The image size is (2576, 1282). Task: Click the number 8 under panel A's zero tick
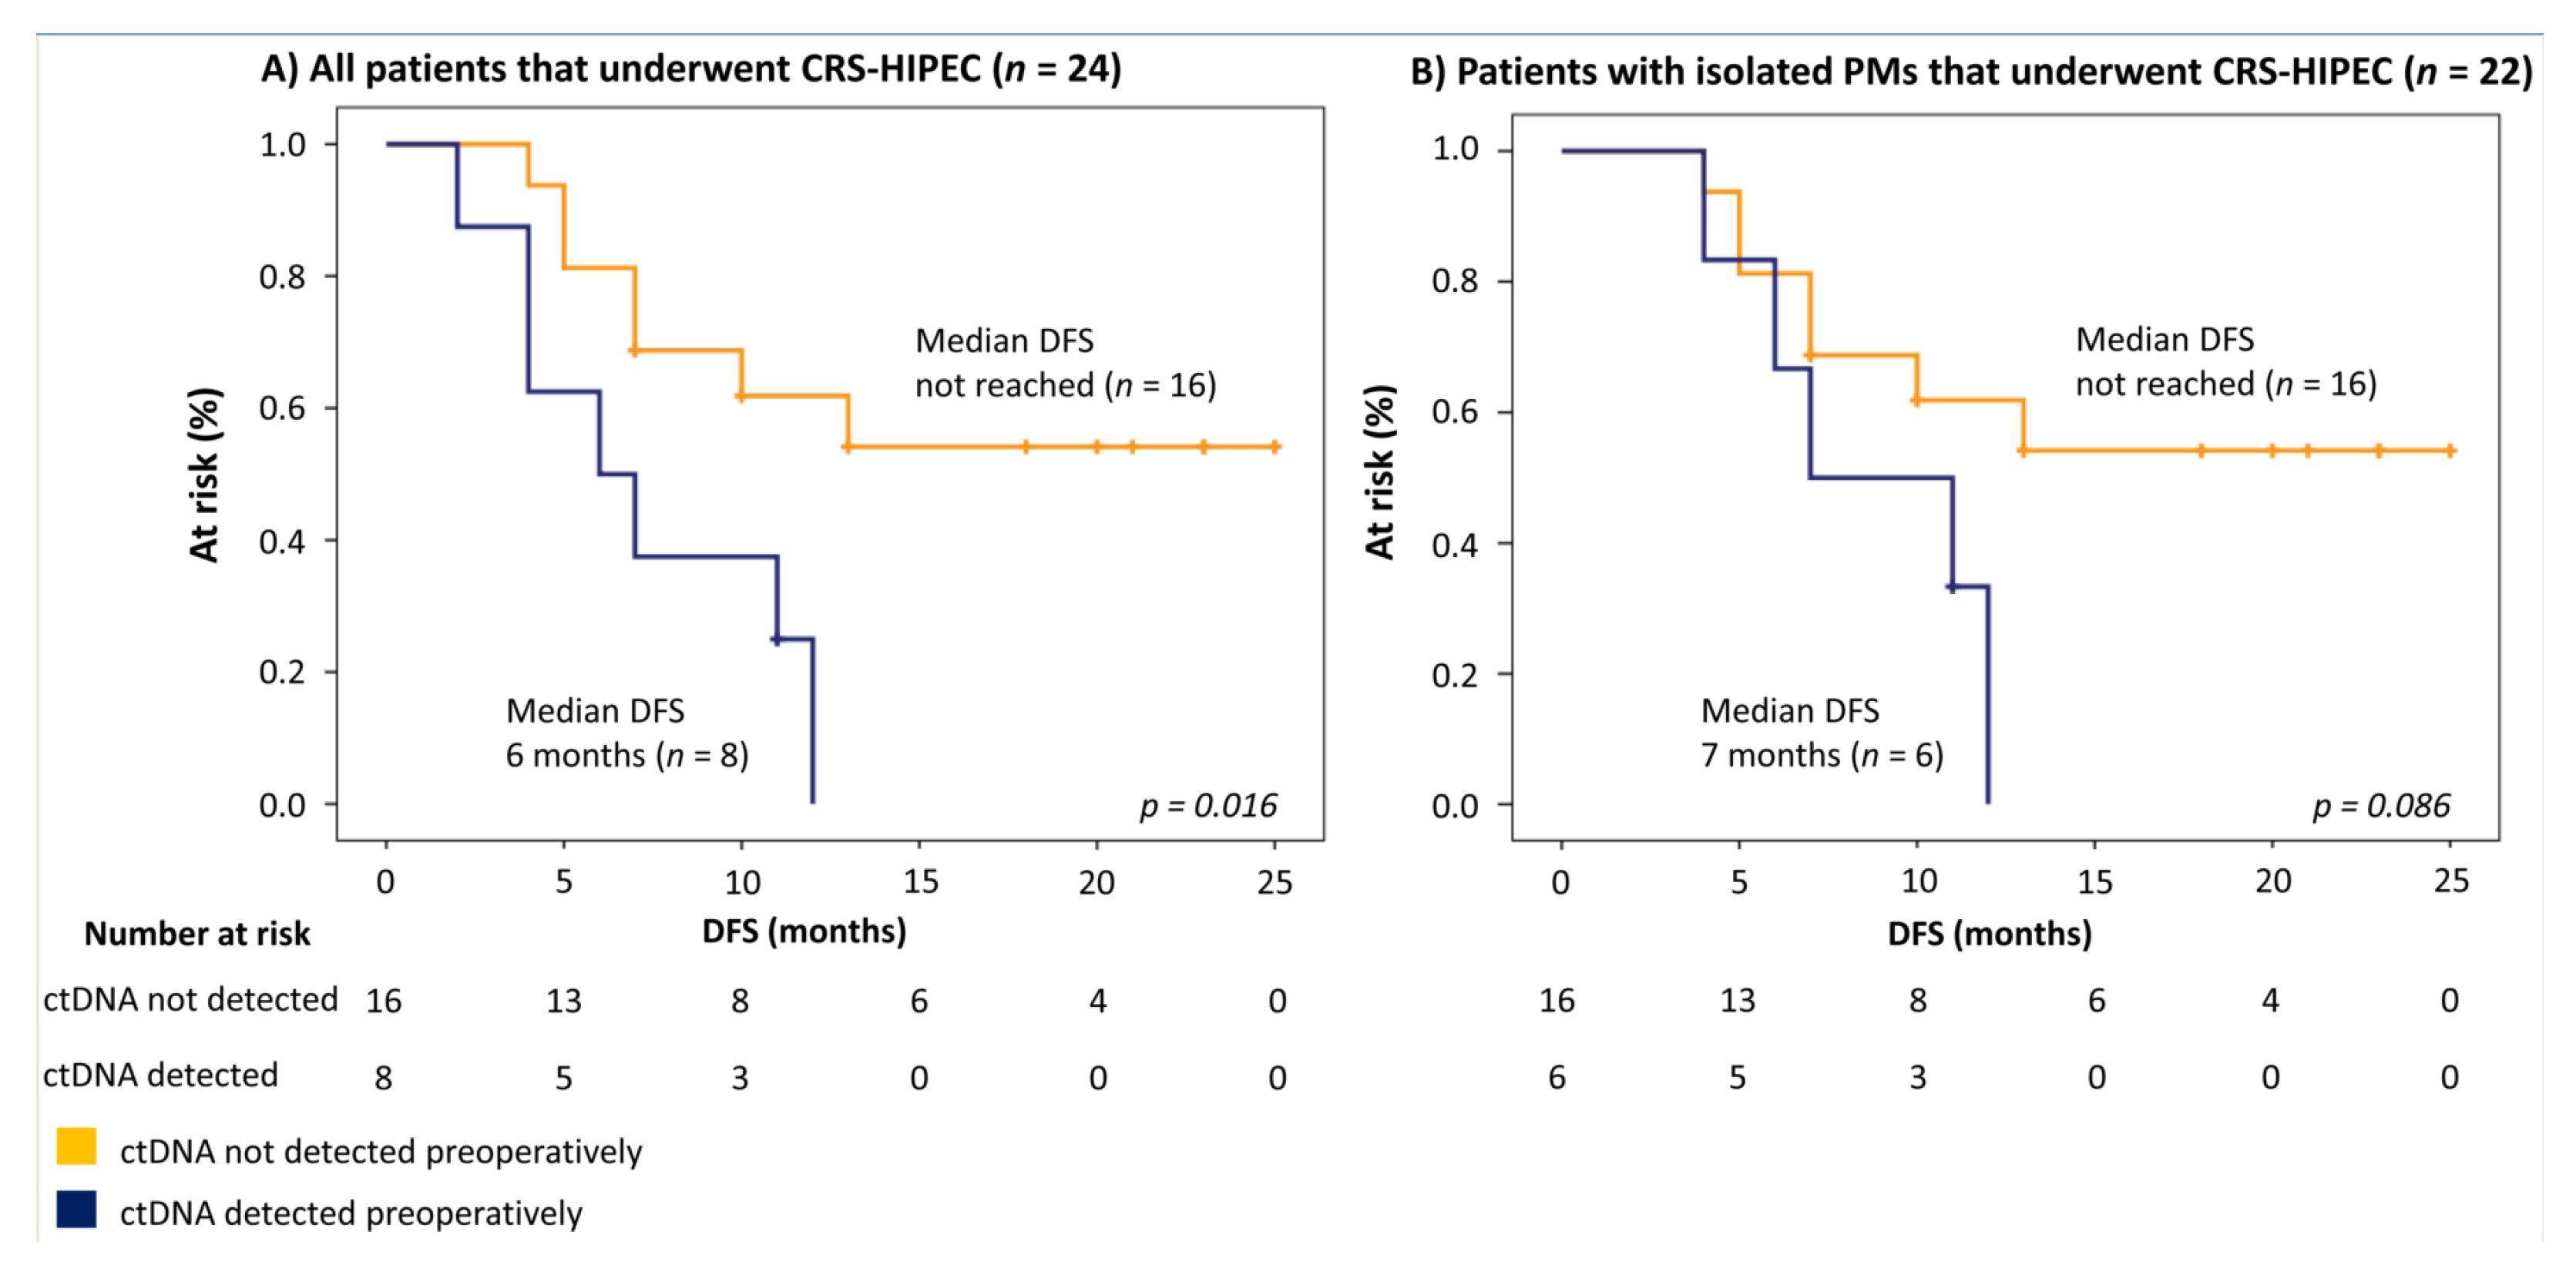[383, 1078]
